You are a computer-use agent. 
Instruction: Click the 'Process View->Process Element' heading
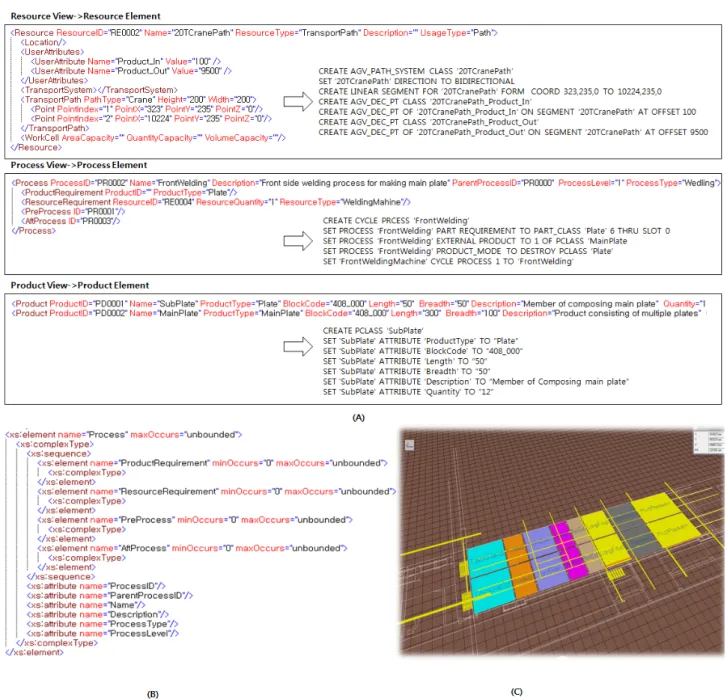[79, 165]
